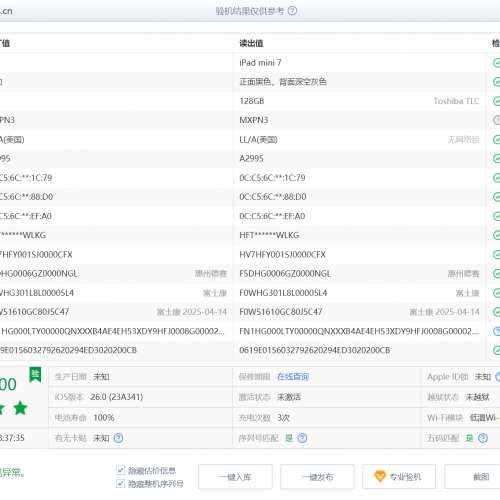
Task: Click the 截图 screenshot button
Action: pyautogui.click(x=472, y=477)
